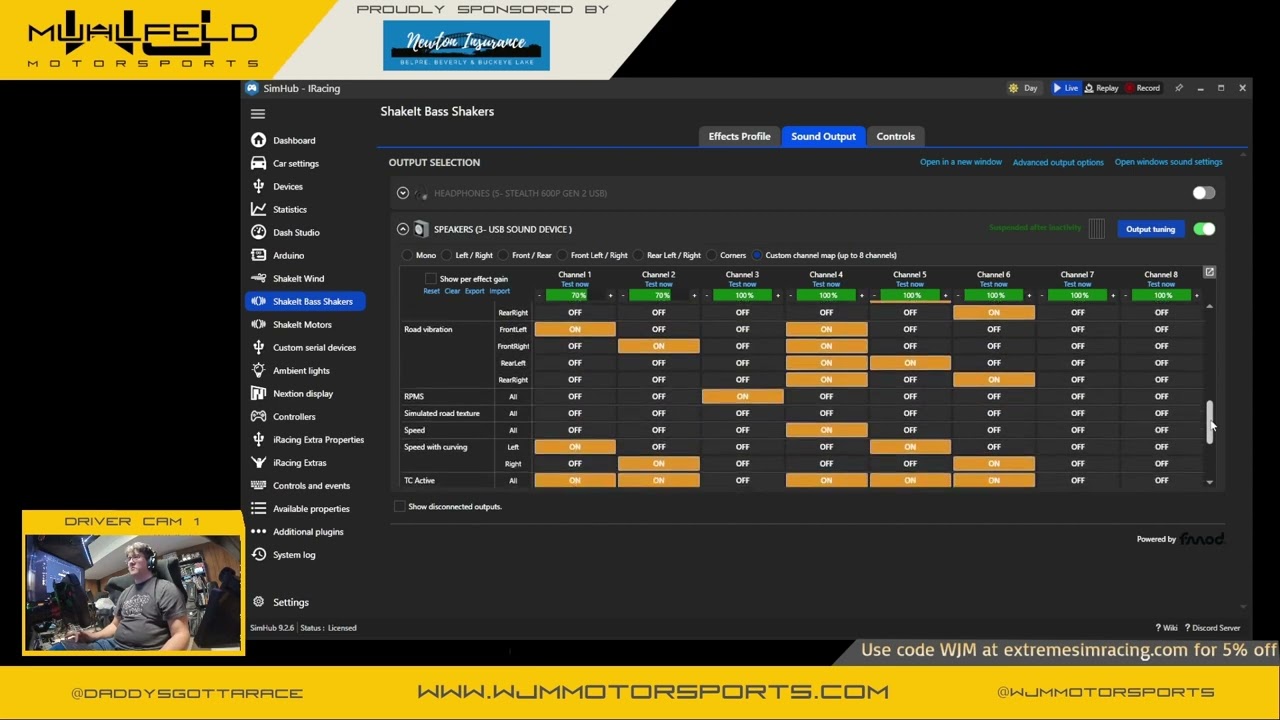Pop out the channel map grid
The height and width of the screenshot is (720, 1280).
tap(1209, 272)
